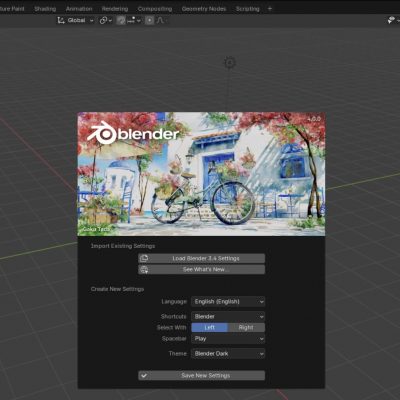Switch to the Rendering workspace tab
This screenshot has height=400, width=400.
(115, 9)
